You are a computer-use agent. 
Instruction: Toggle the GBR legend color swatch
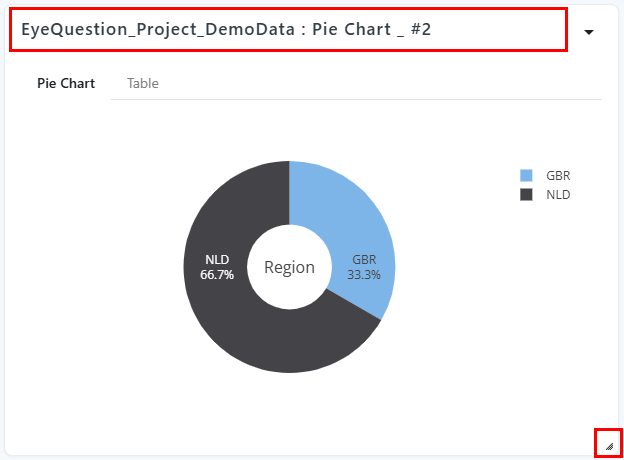click(526, 175)
